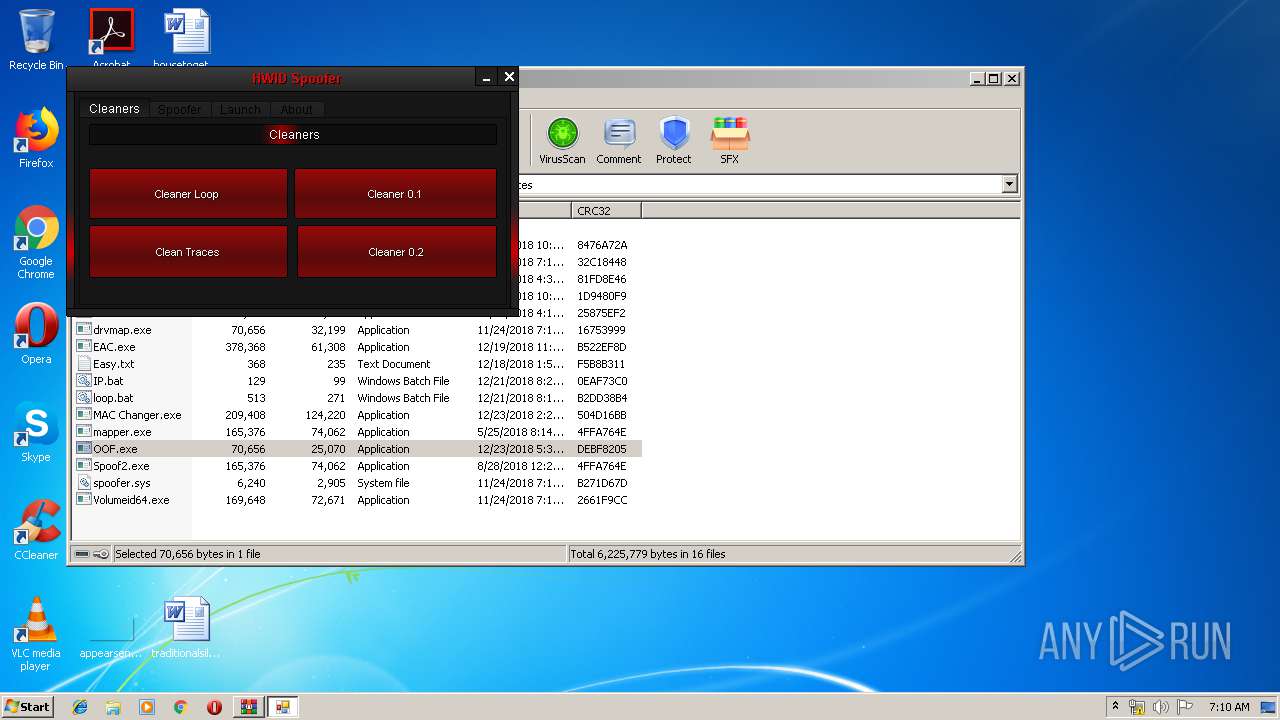Open the Start menu
The width and height of the screenshot is (1280, 720).
[x=28, y=707]
